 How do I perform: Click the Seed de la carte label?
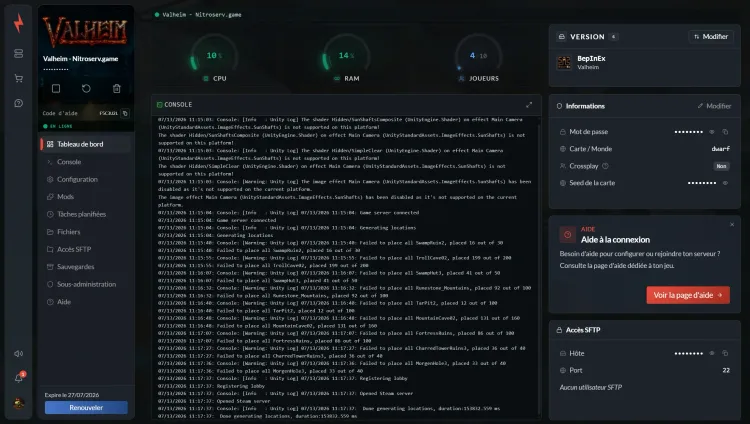(592, 183)
